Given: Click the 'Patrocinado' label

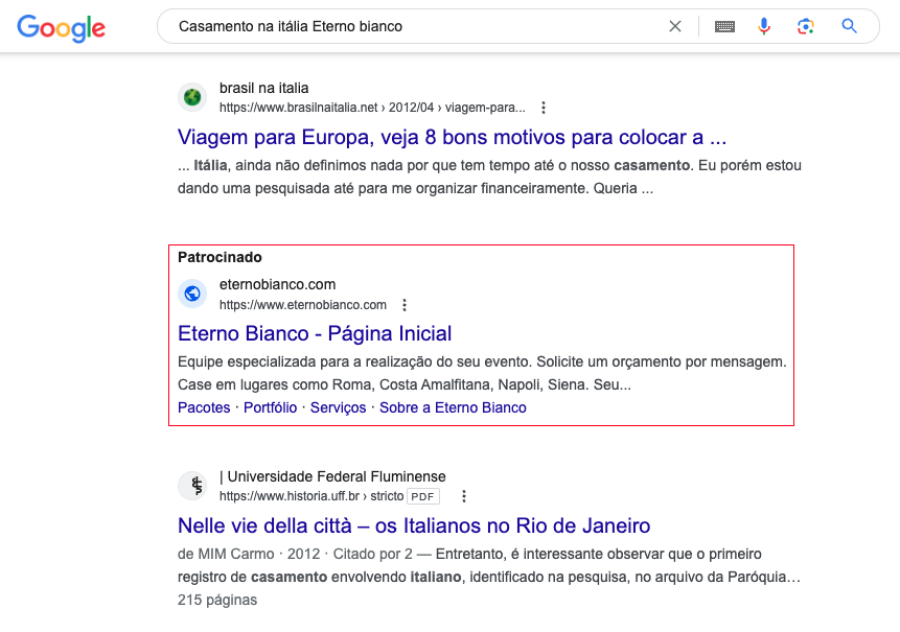Looking at the screenshot, I should click(220, 257).
